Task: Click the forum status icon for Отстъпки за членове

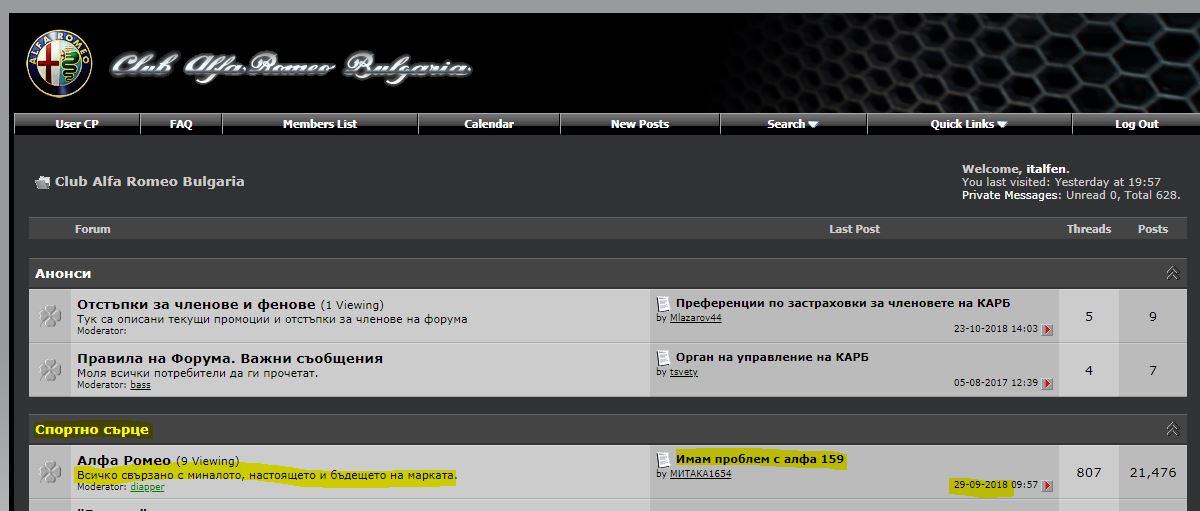Action: [x=49, y=316]
